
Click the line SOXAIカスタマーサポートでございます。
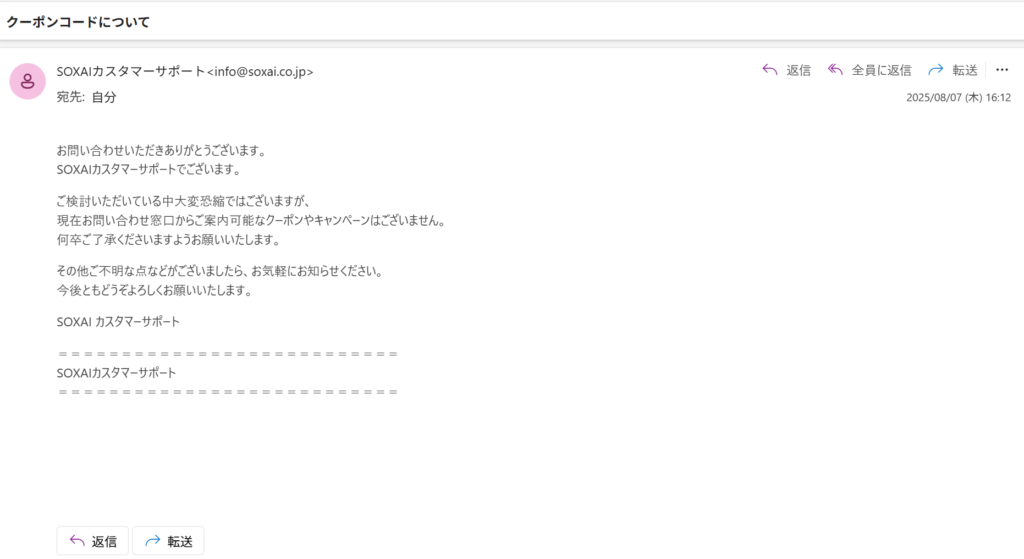pos(149,169)
